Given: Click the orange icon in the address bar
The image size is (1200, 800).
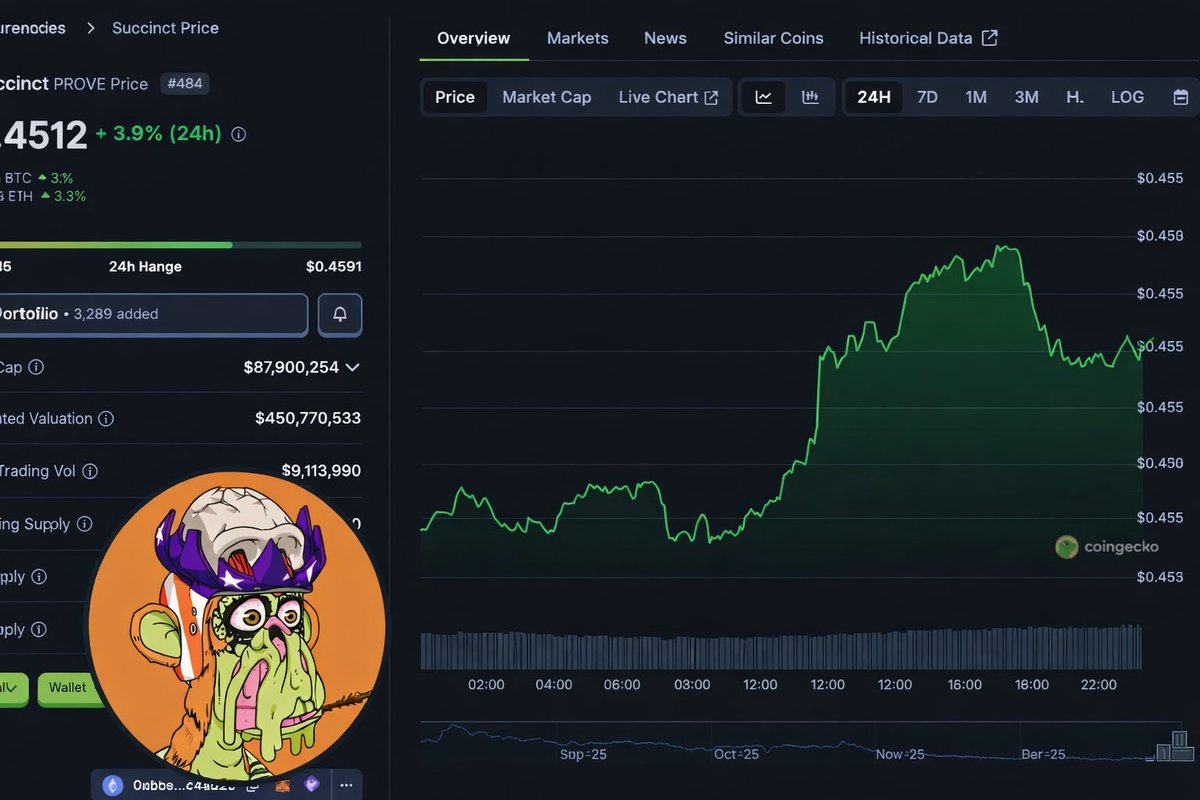Looking at the screenshot, I should (283, 786).
